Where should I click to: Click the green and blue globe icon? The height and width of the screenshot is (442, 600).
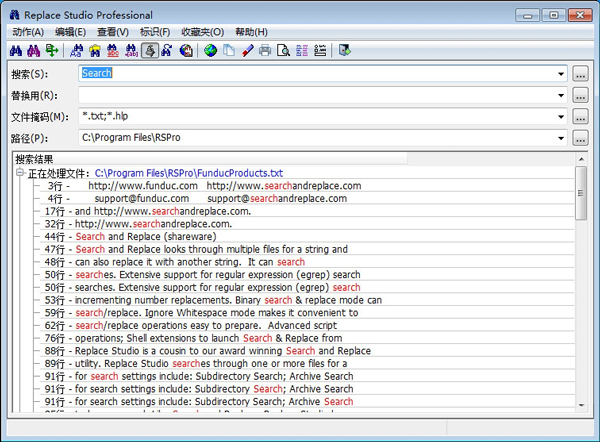click(x=210, y=51)
